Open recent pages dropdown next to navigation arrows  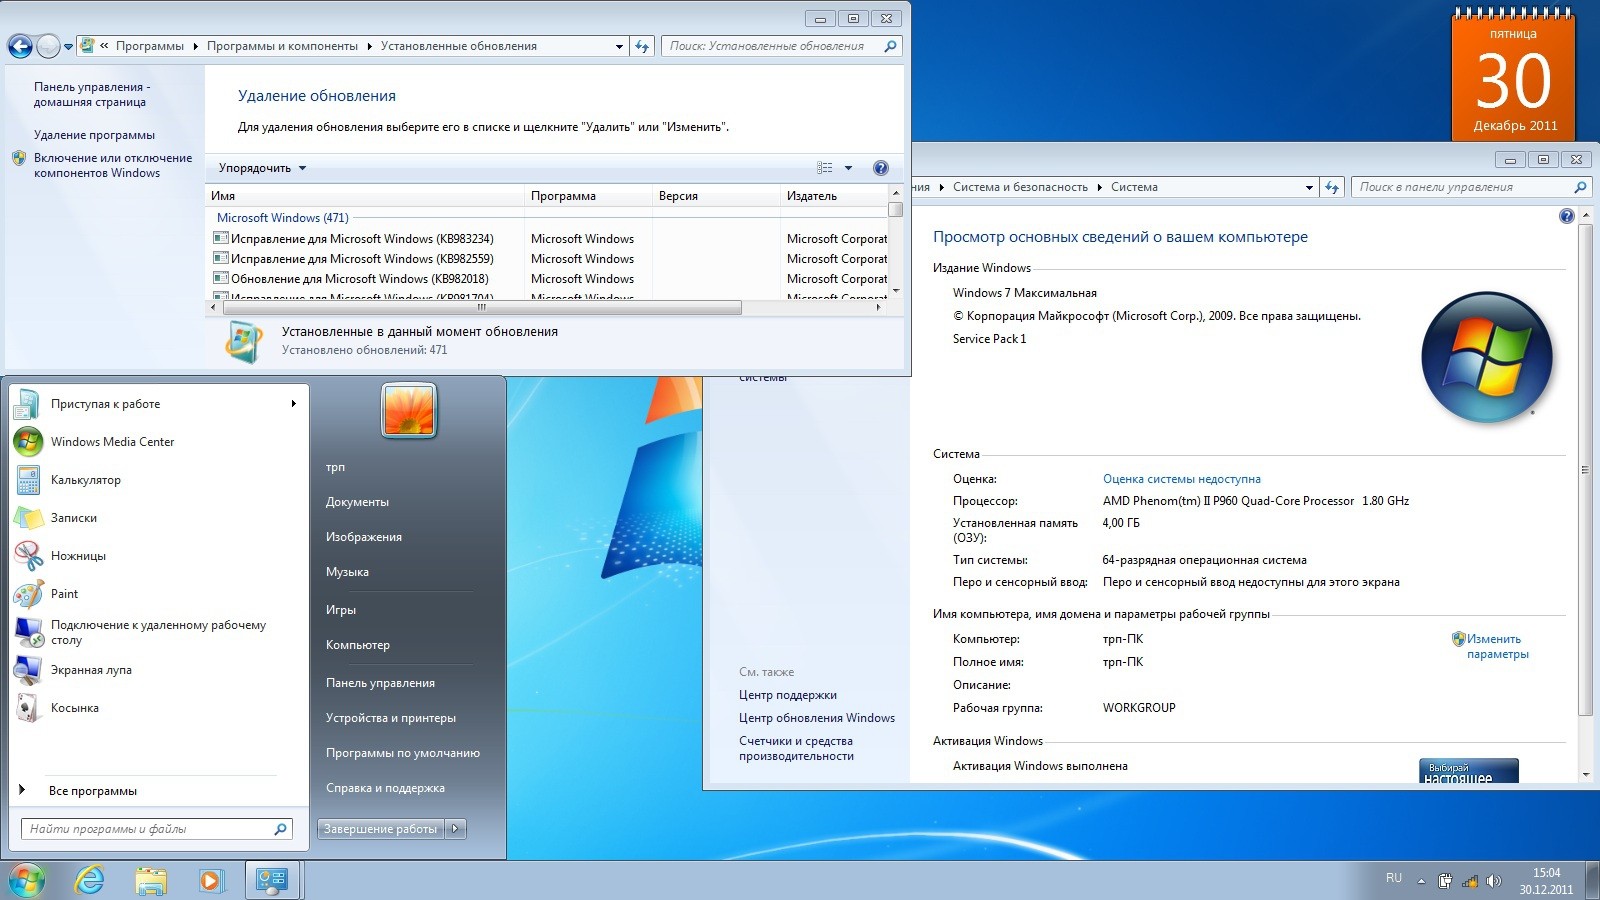[68, 47]
